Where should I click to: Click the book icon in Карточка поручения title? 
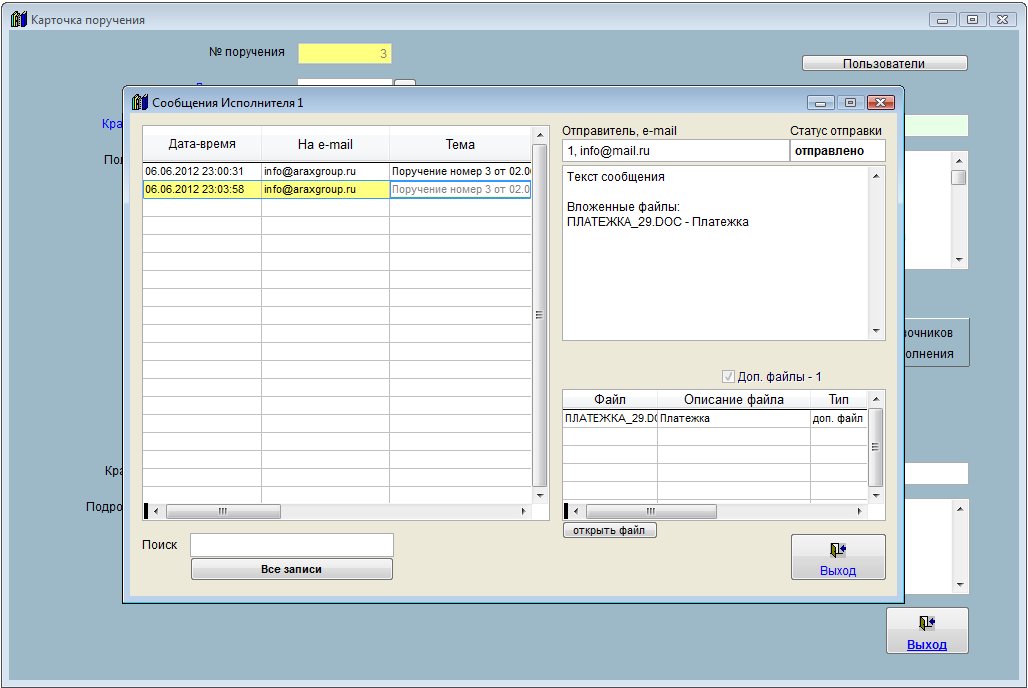pos(19,19)
